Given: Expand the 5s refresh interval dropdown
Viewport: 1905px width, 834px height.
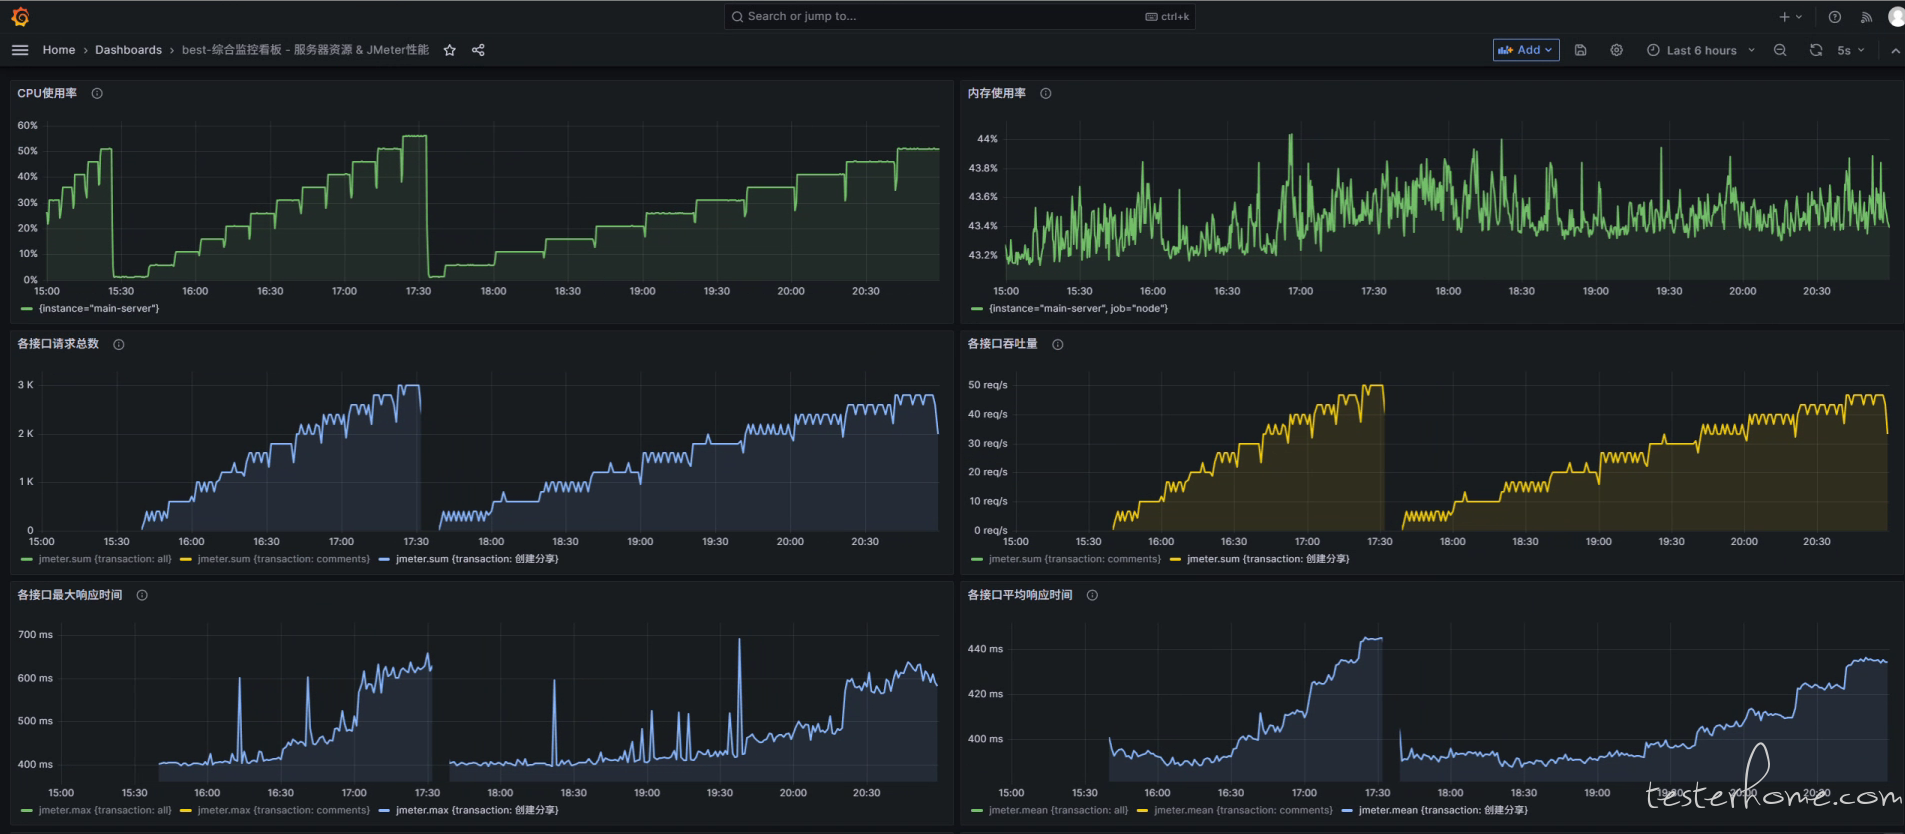Looking at the screenshot, I should (1851, 50).
